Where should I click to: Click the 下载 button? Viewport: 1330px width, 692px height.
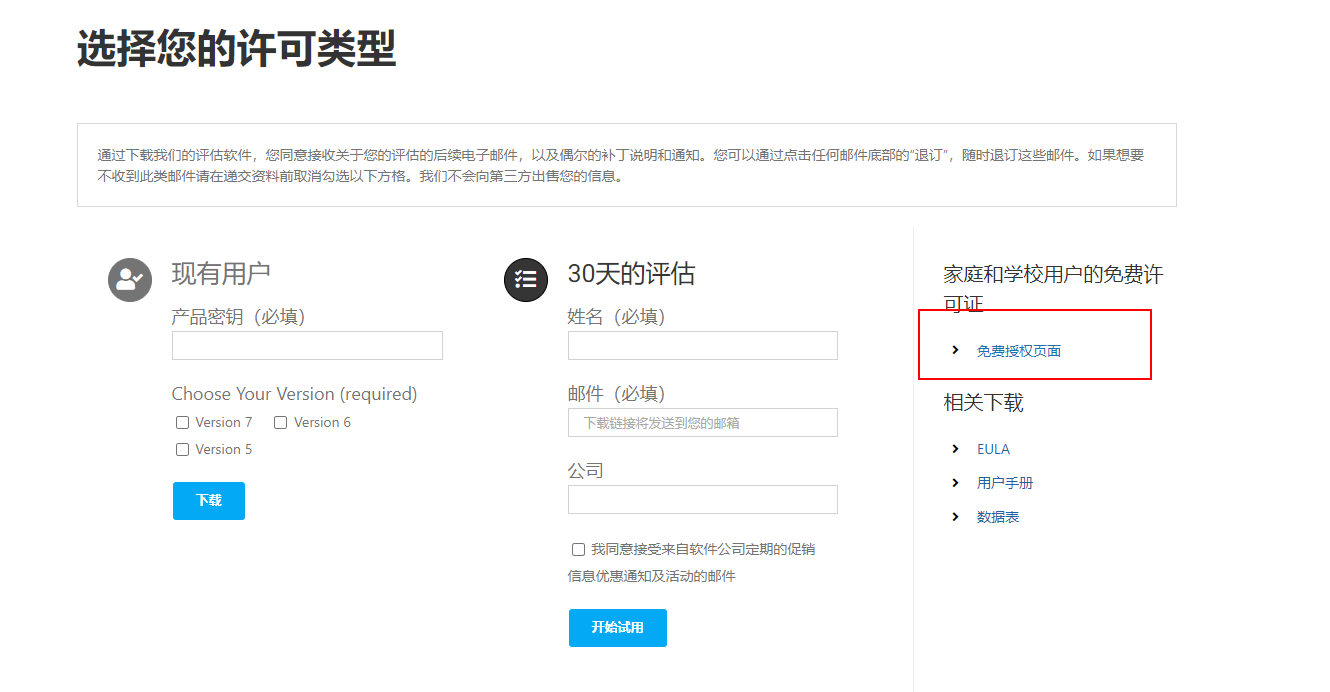pos(209,501)
